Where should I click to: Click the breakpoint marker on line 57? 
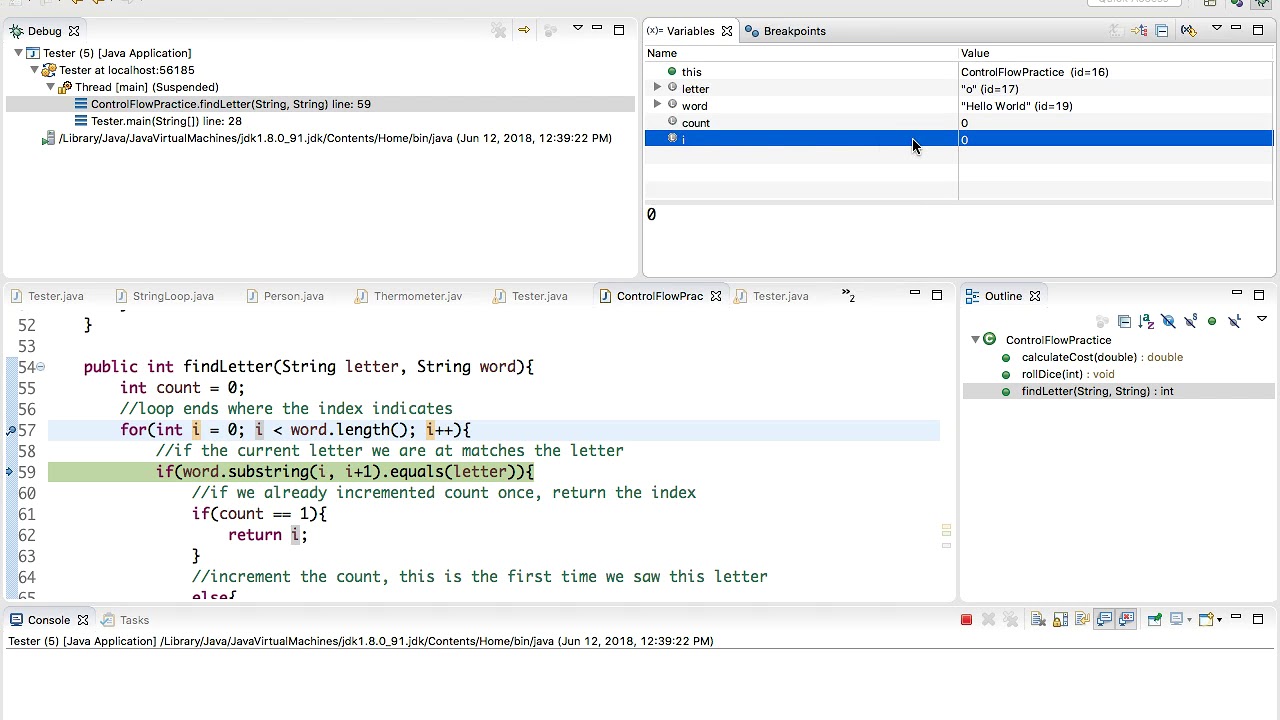(10, 430)
